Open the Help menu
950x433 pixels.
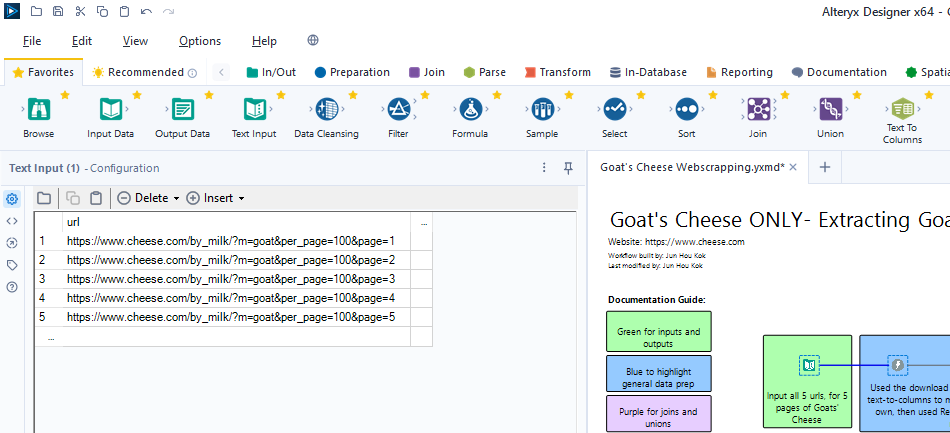coord(264,41)
